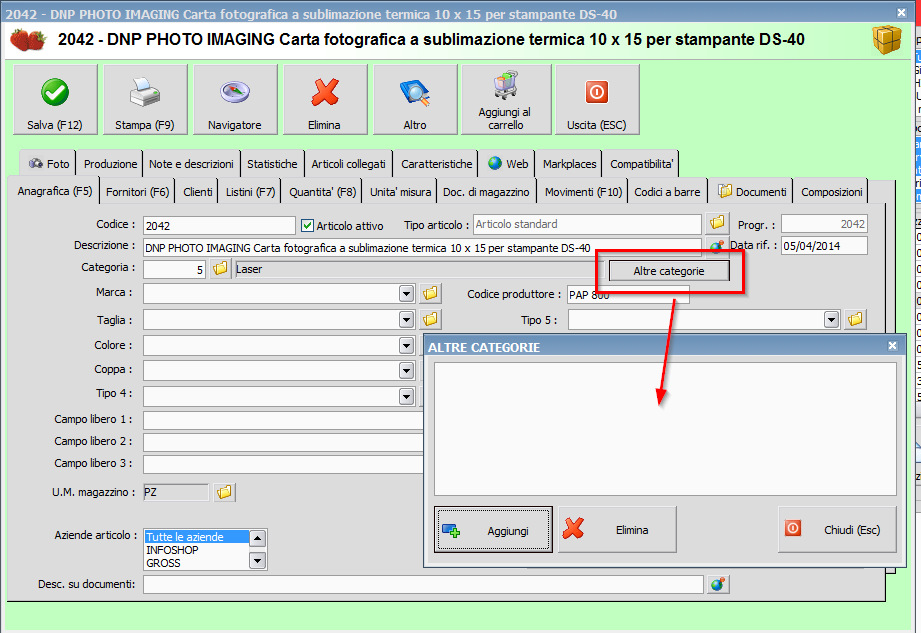Open the Caratteristiche tab

pyautogui.click(x=436, y=164)
